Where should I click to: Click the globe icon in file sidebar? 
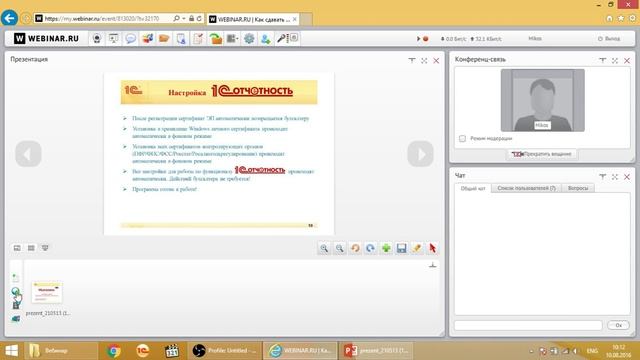[16, 291]
